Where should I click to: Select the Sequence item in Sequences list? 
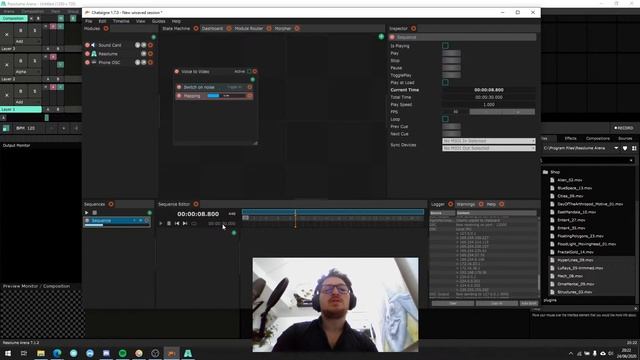point(117,221)
